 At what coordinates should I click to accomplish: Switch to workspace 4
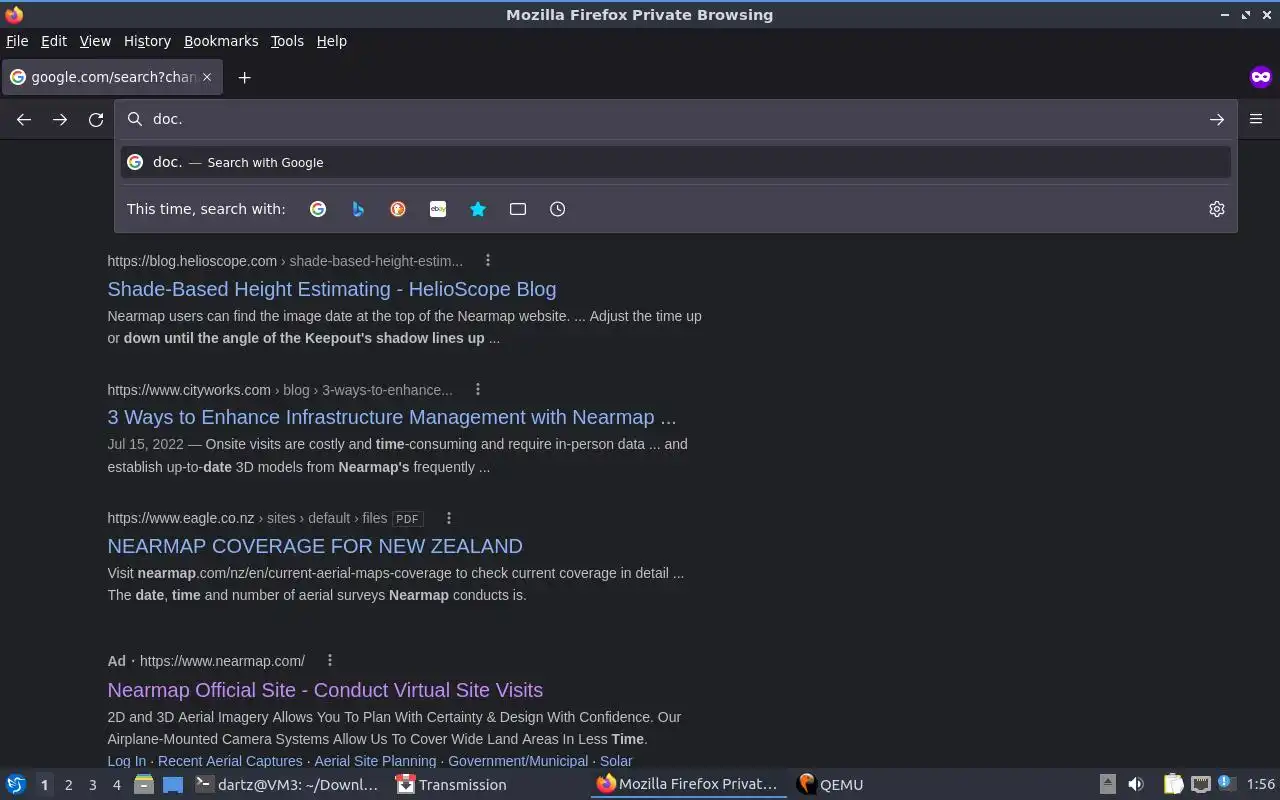click(116, 785)
